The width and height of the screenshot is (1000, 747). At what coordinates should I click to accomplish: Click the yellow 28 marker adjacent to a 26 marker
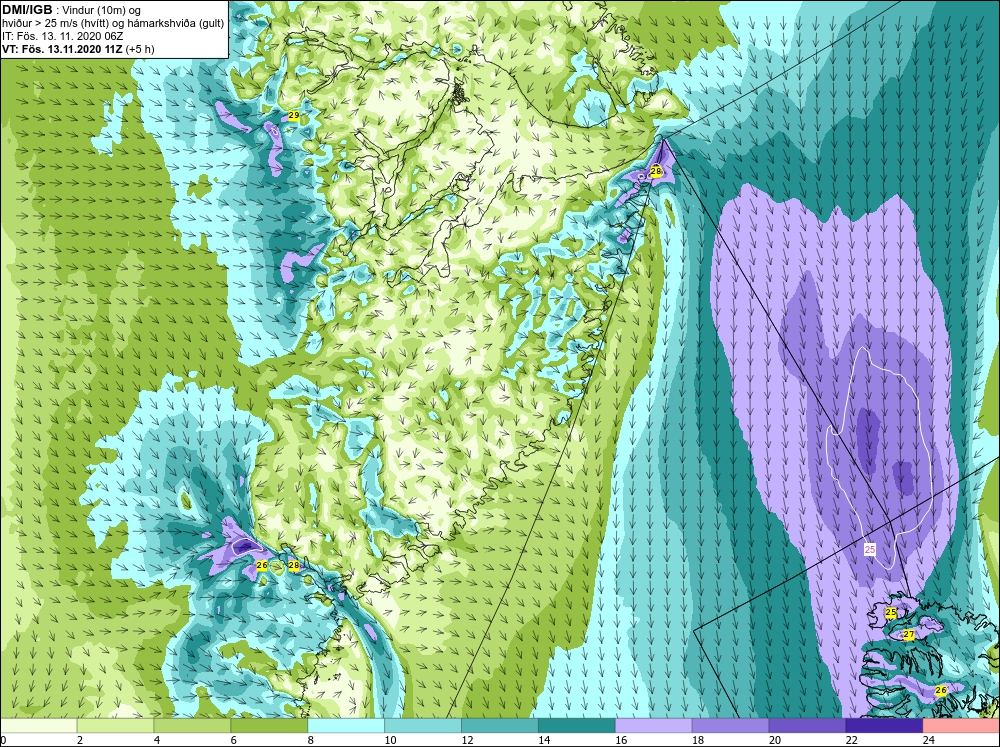(x=293, y=565)
